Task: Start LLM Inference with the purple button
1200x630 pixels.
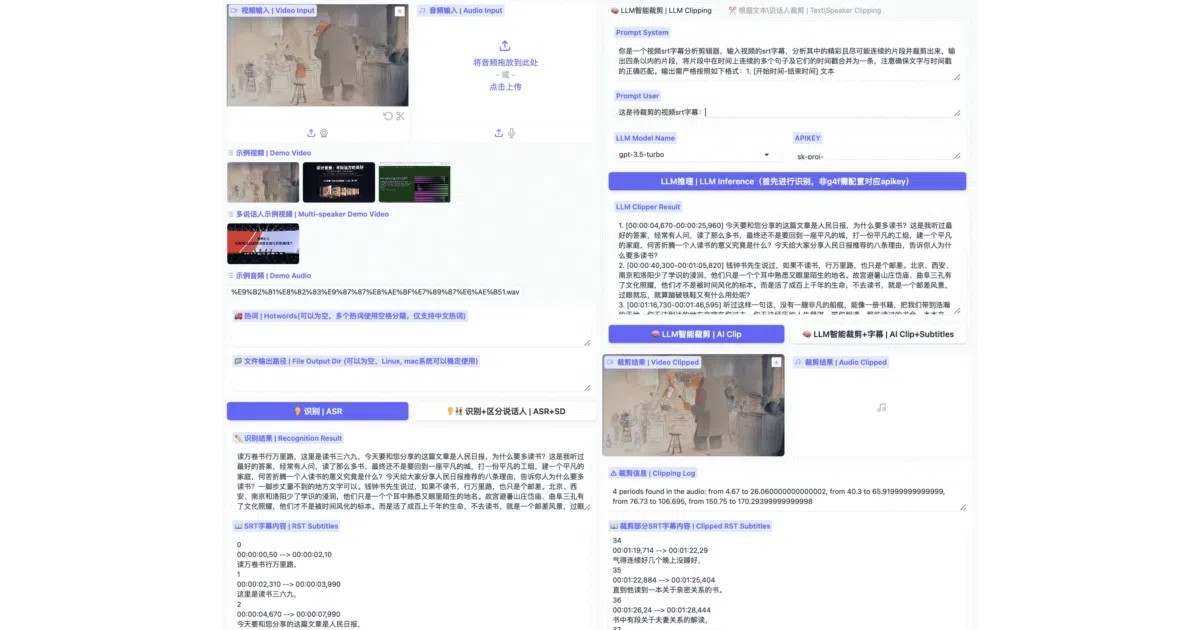Action: (x=787, y=181)
